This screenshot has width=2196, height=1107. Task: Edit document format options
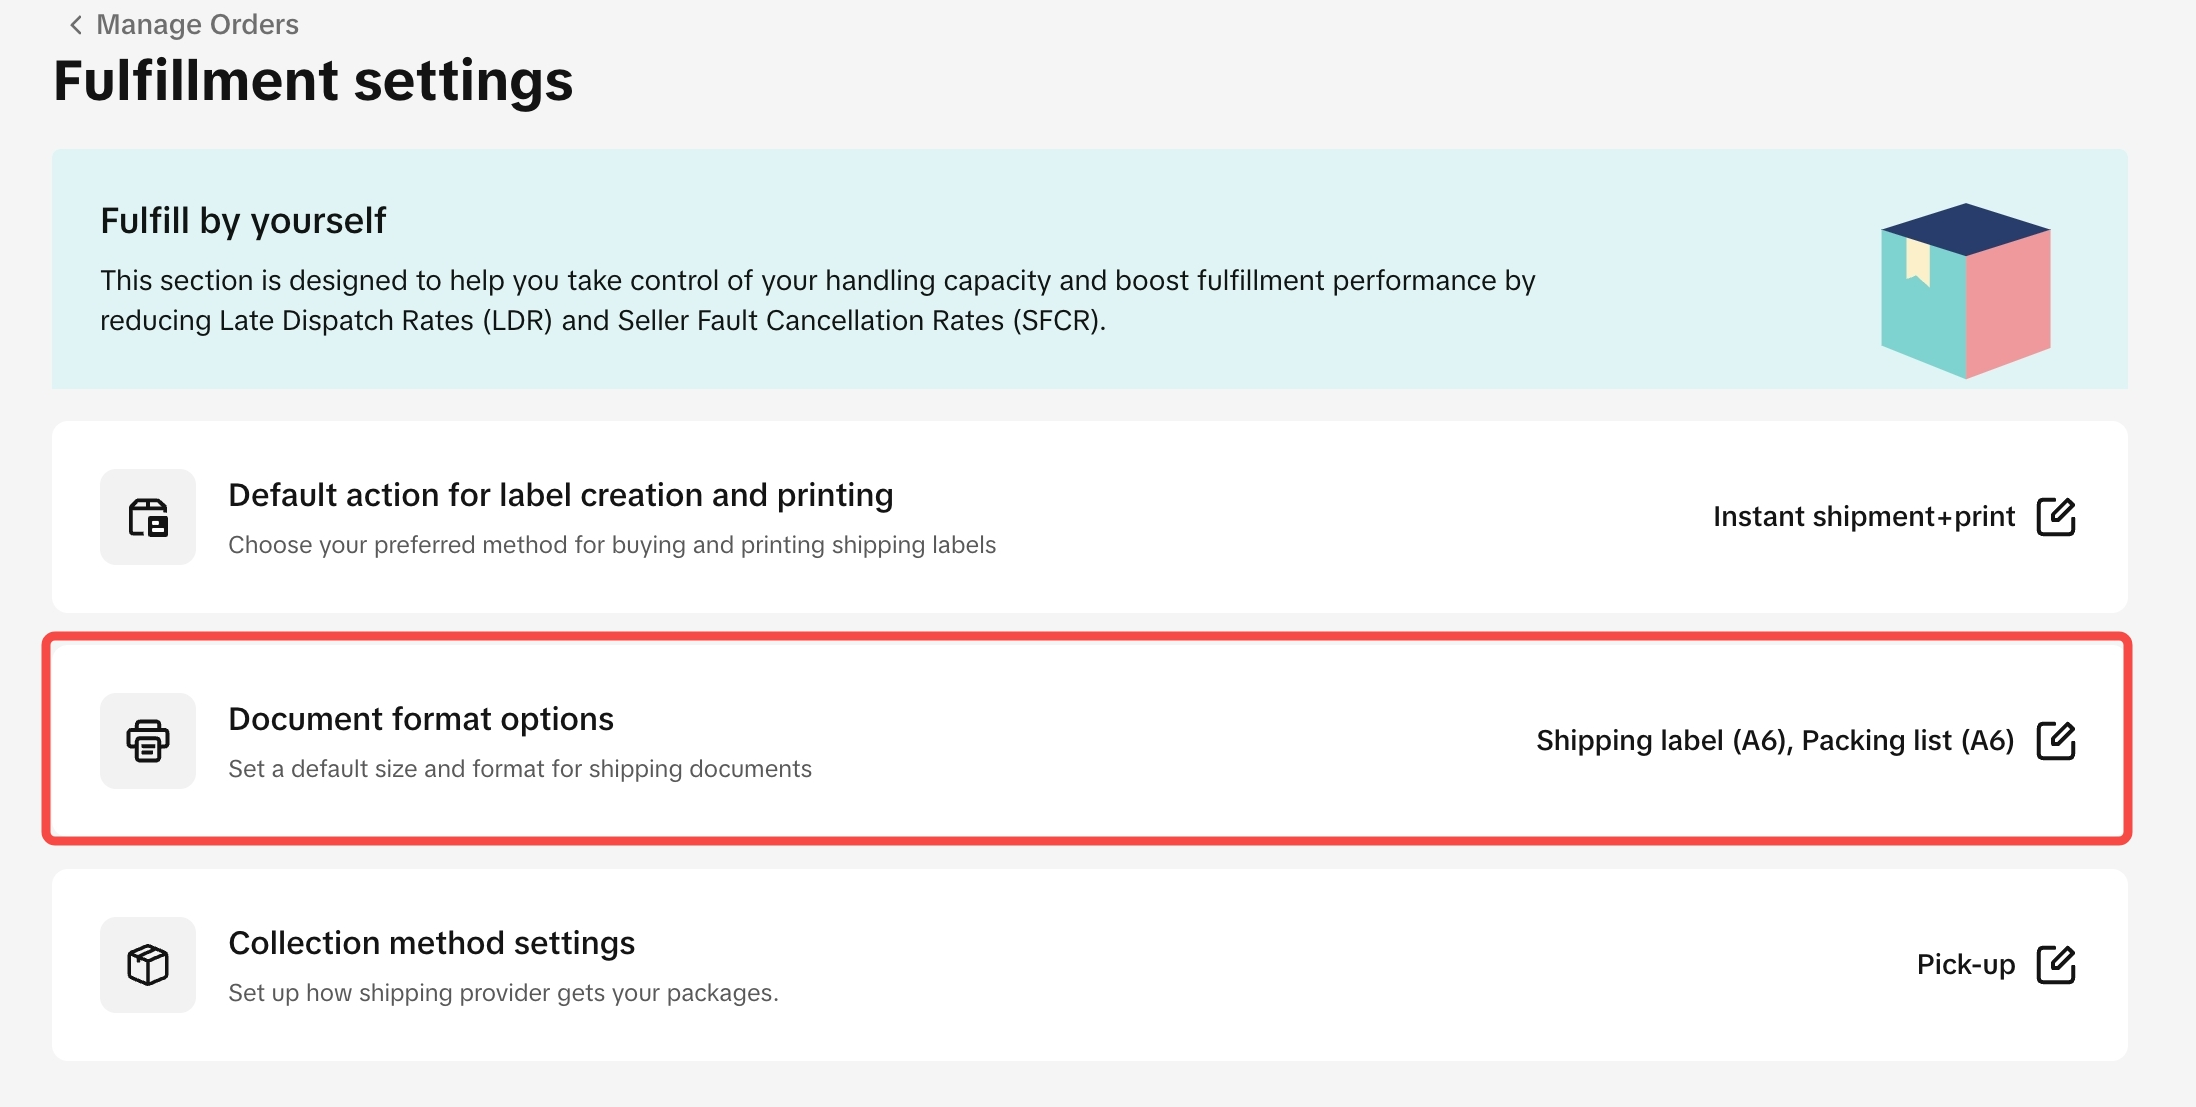2056,741
